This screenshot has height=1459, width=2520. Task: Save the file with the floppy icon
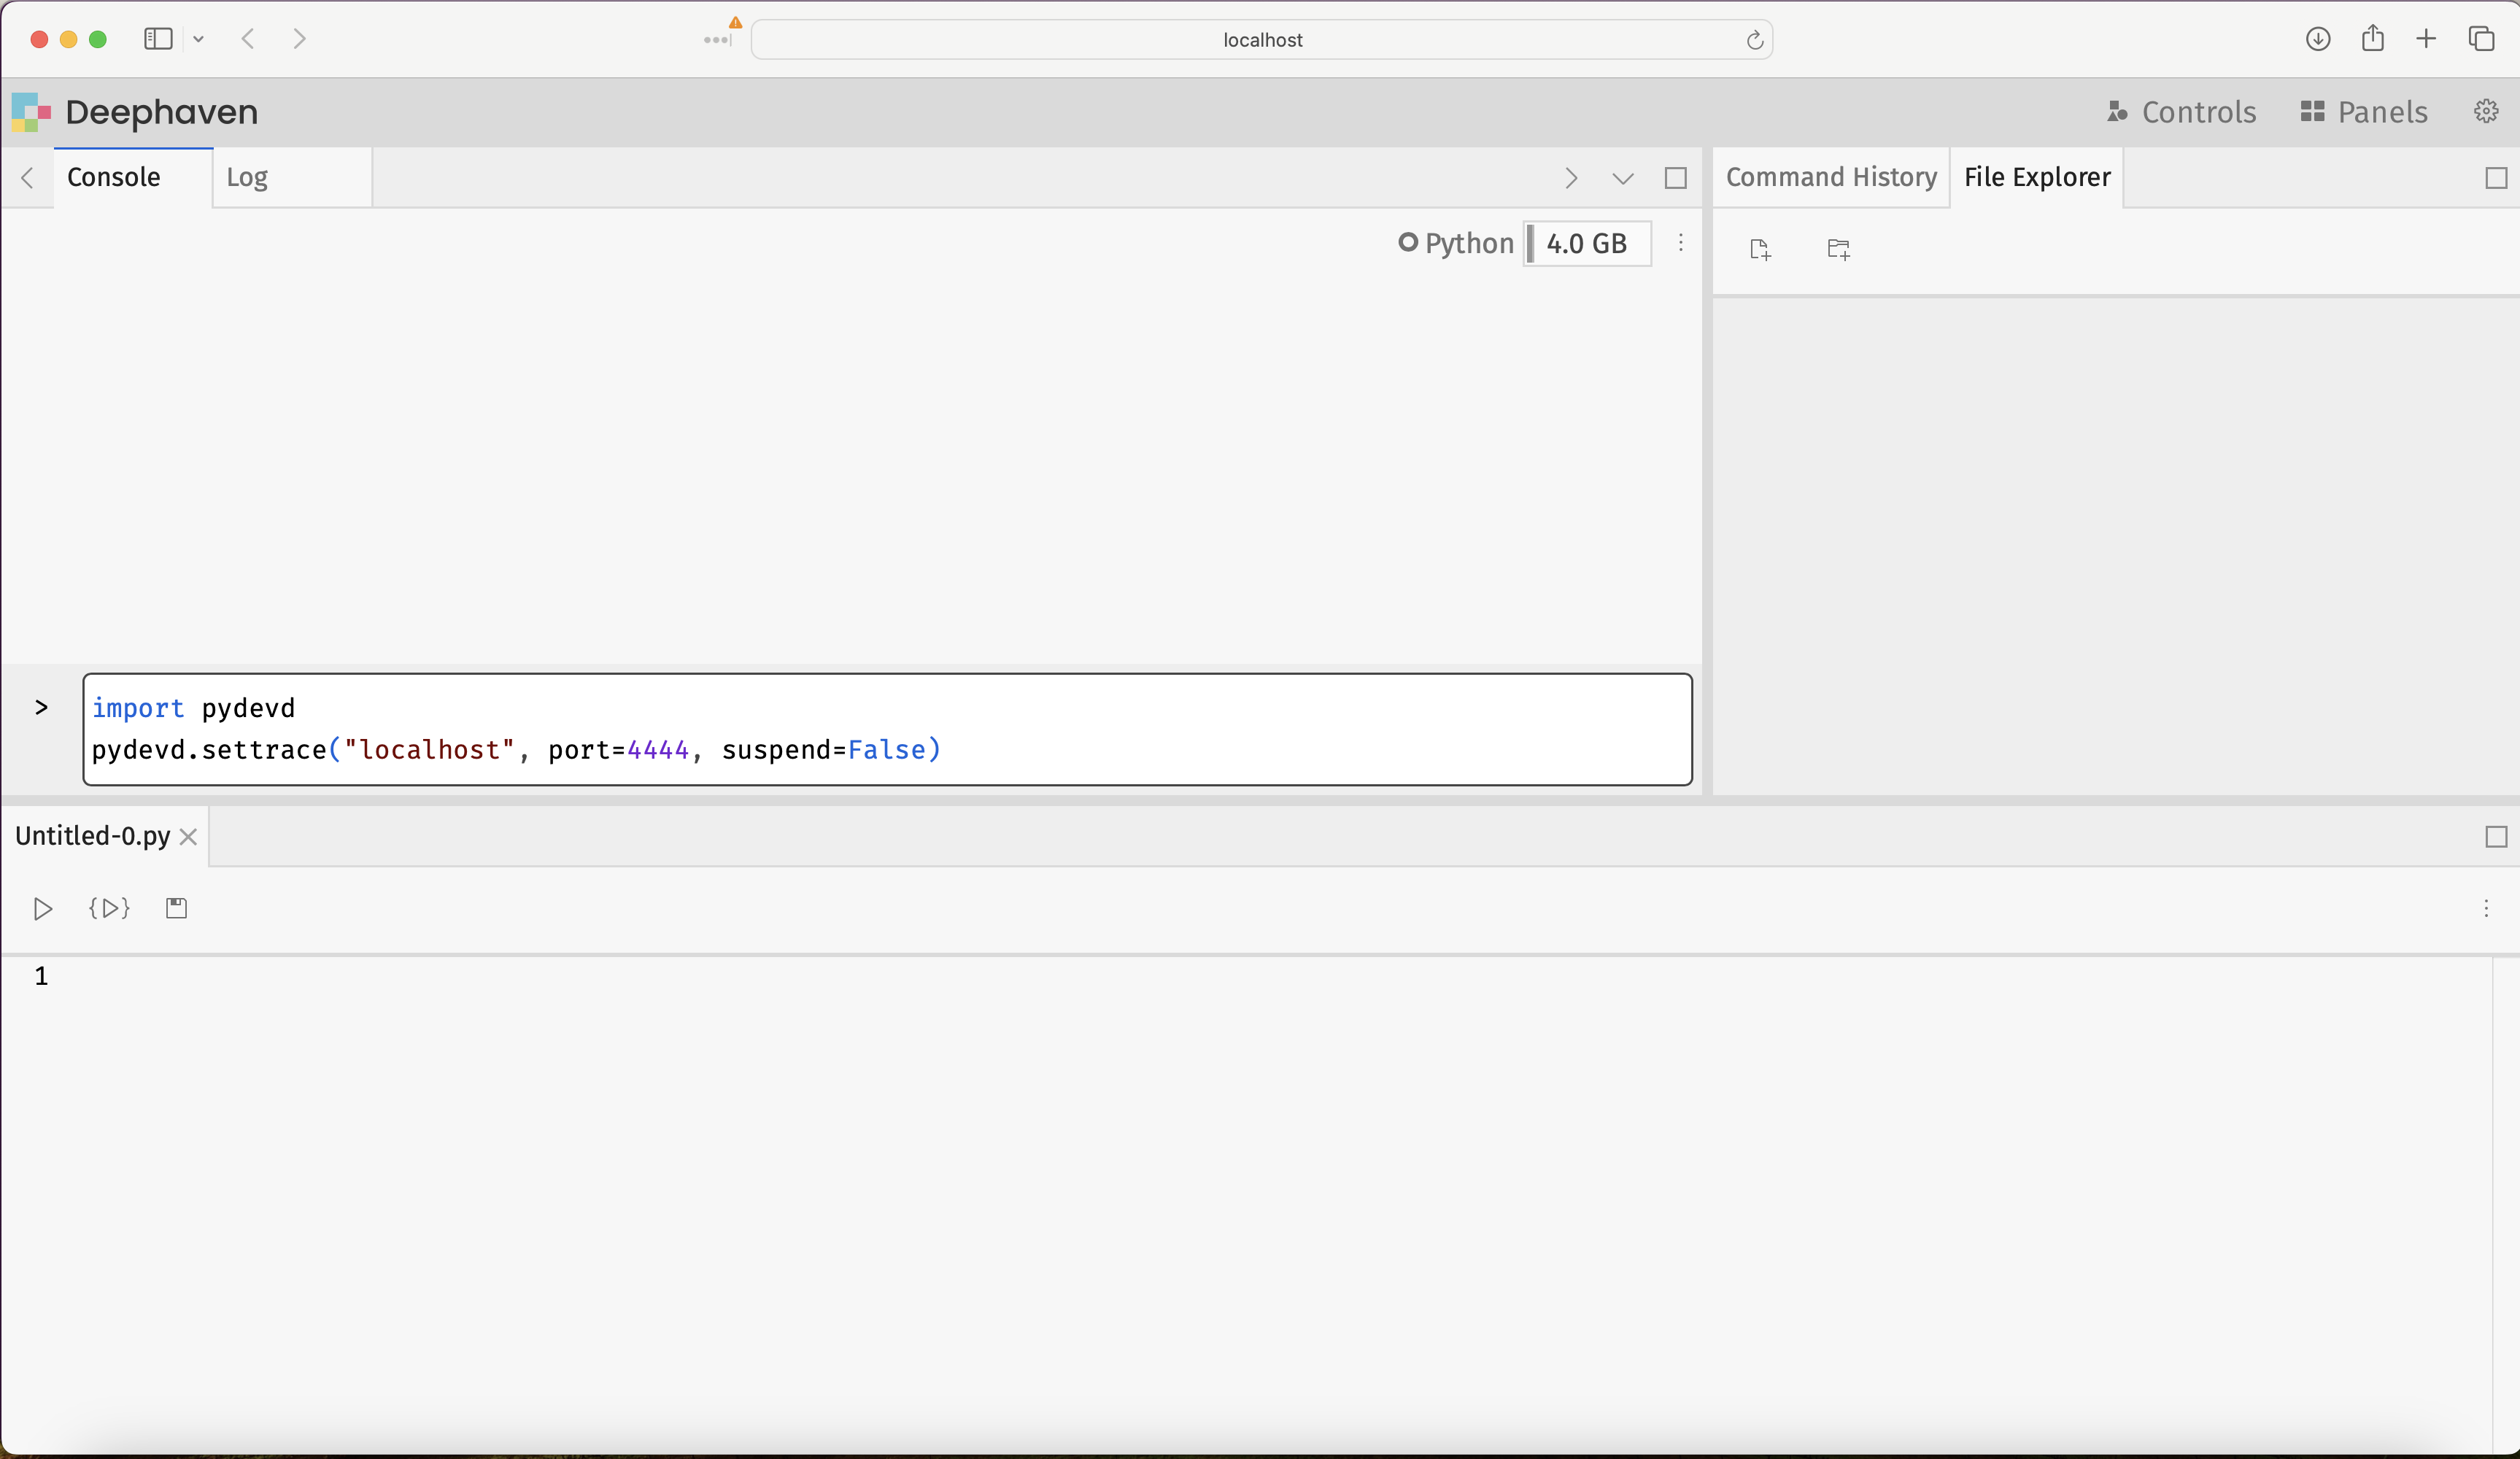[176, 908]
